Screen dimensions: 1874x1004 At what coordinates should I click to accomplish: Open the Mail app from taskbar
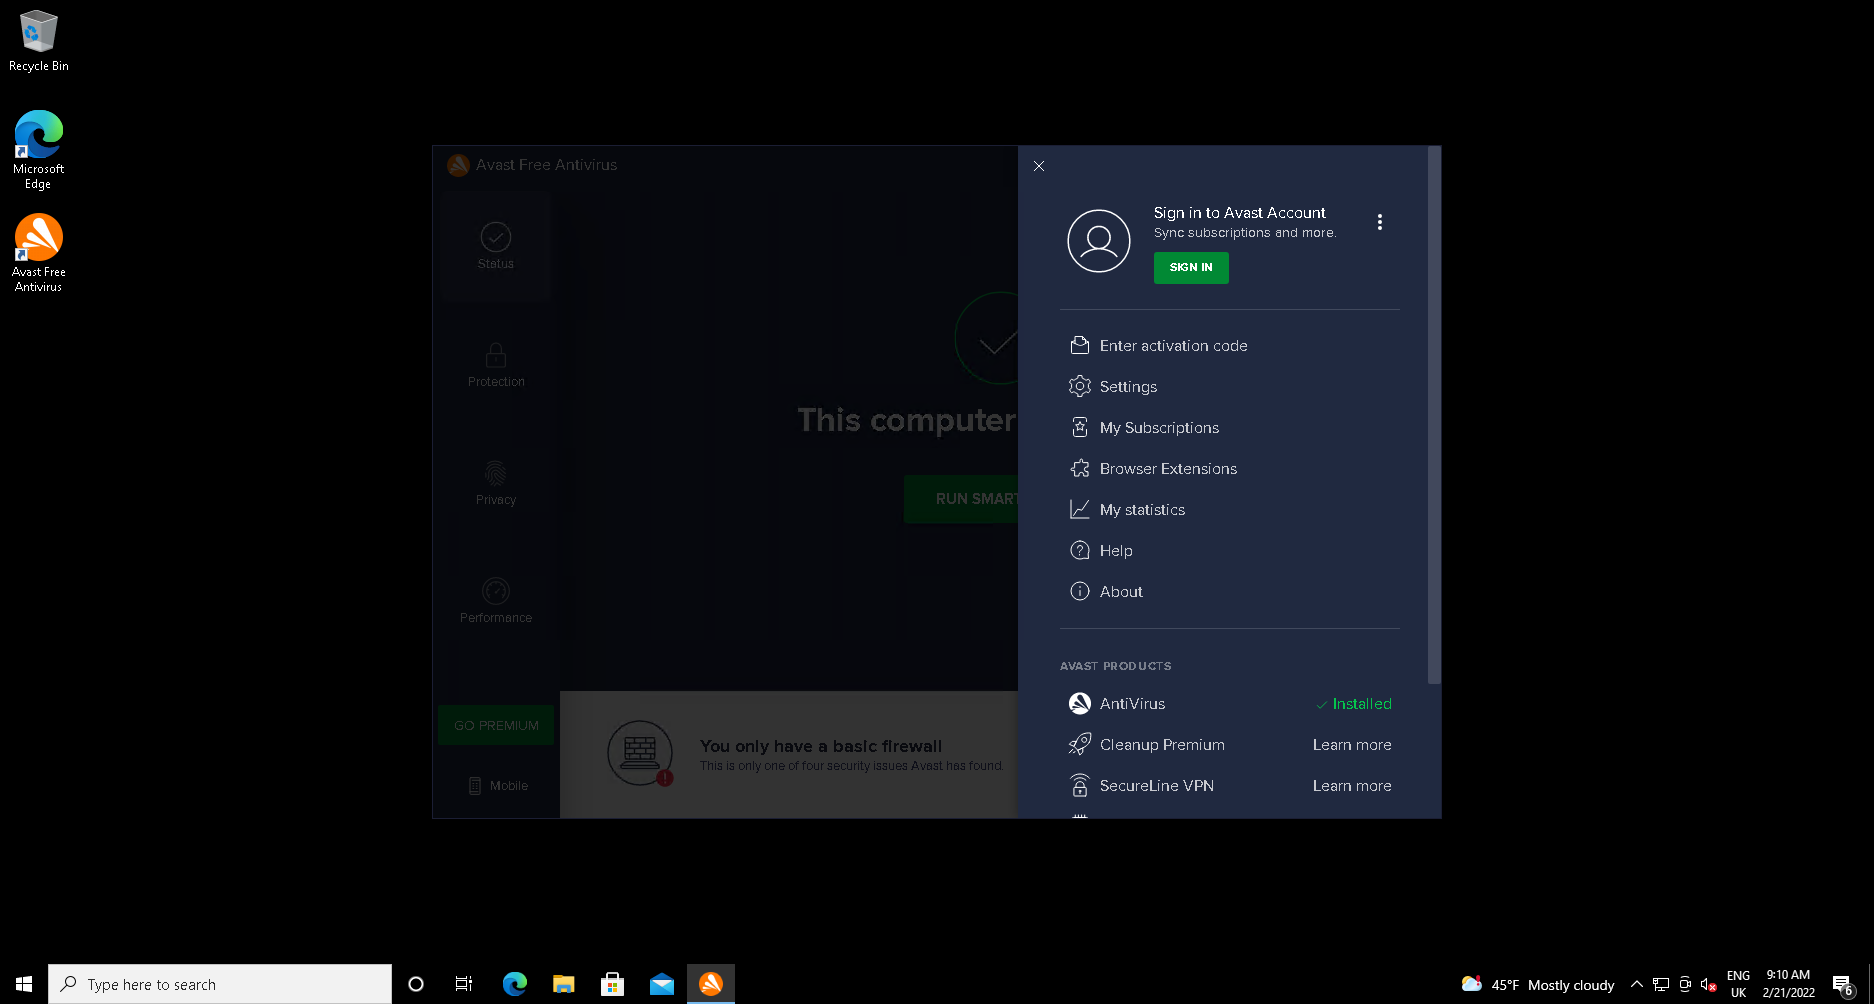[x=662, y=984]
